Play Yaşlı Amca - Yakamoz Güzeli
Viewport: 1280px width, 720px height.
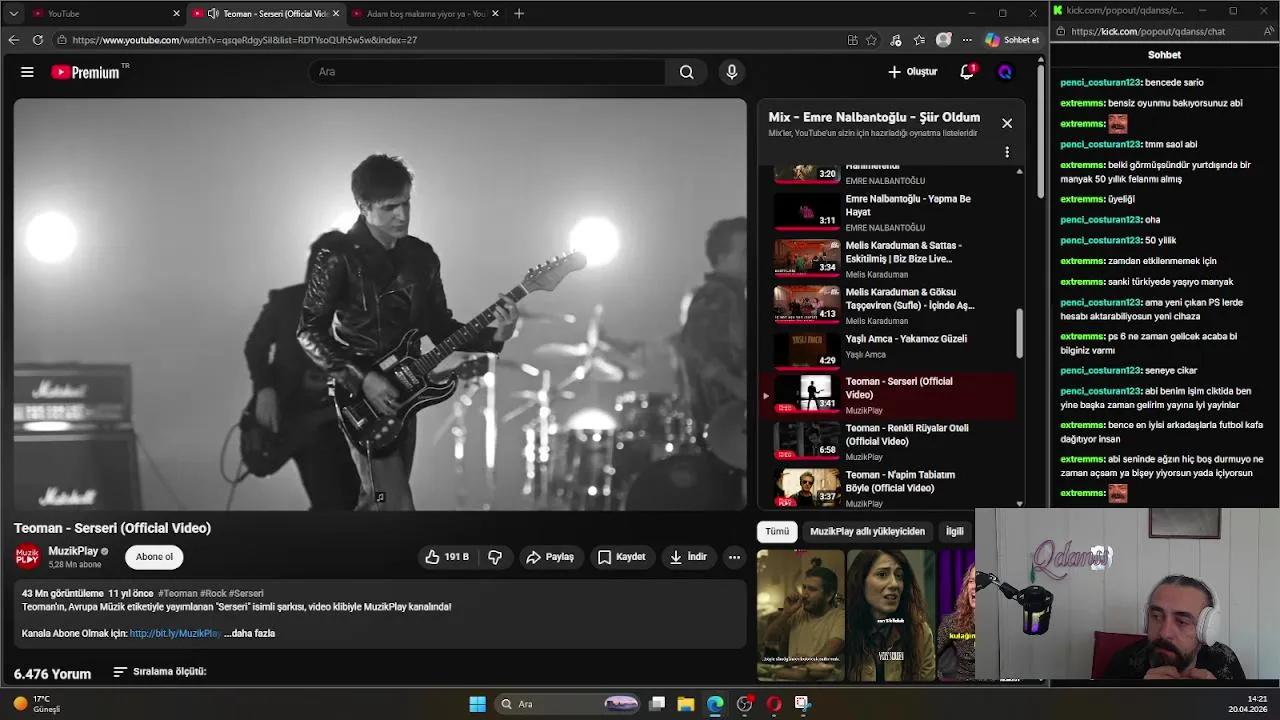tap(890, 352)
